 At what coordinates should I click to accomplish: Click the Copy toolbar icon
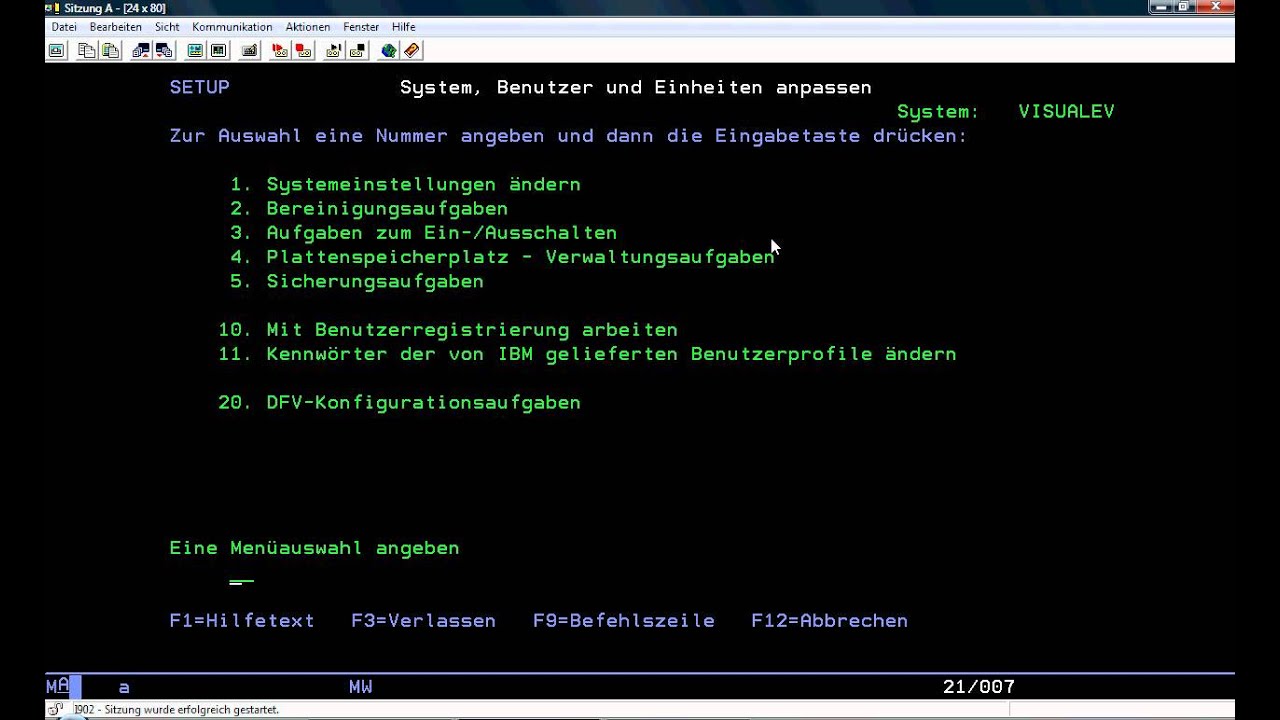pyautogui.click(x=87, y=50)
